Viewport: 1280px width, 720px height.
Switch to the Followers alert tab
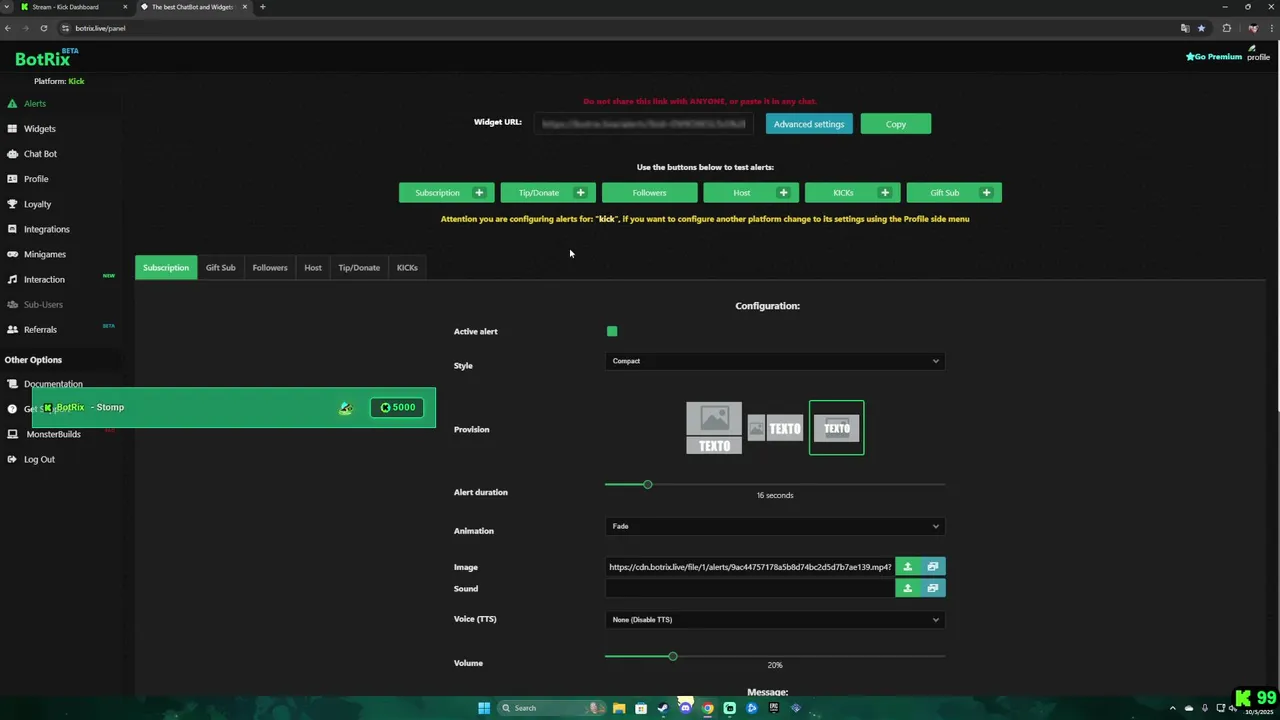point(270,267)
